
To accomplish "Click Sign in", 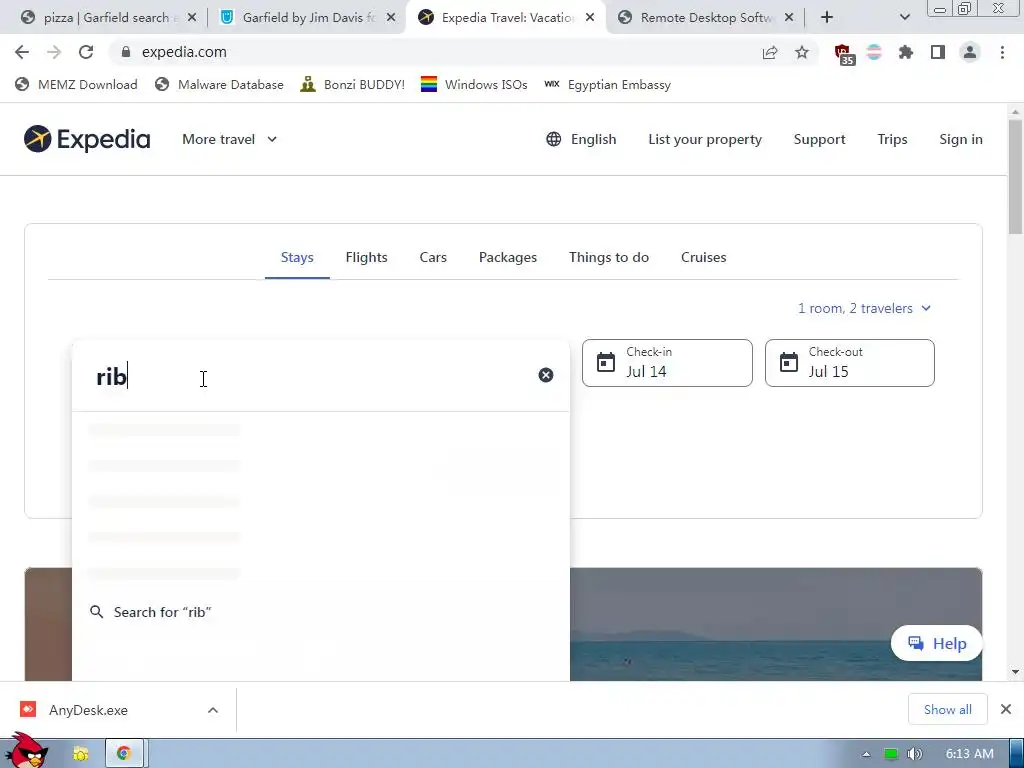I will coord(961,139).
